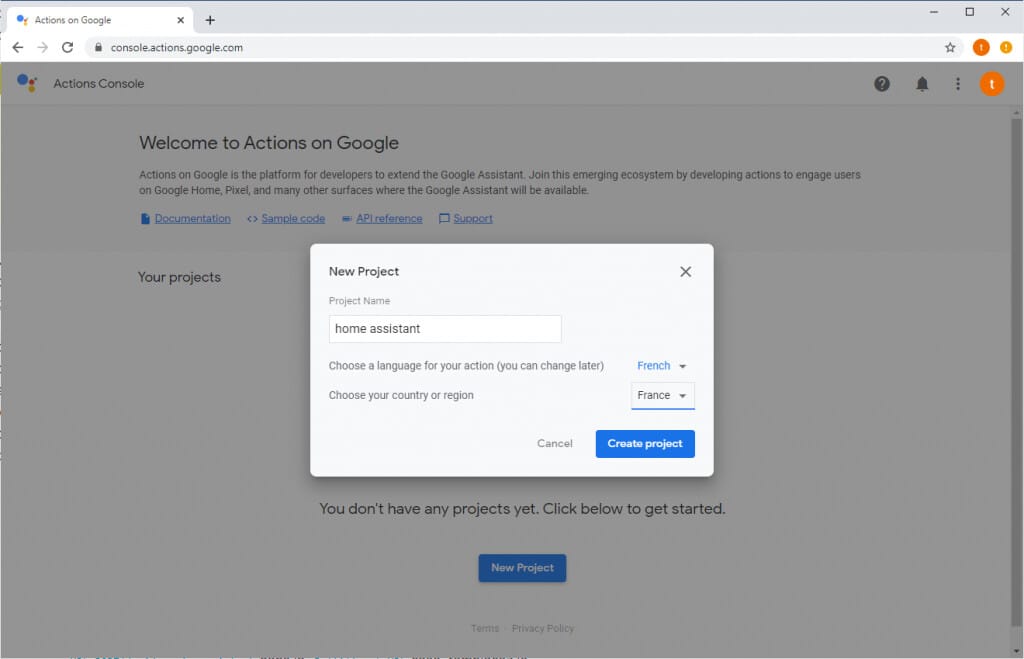
Task: Click the Create project button
Action: point(645,443)
